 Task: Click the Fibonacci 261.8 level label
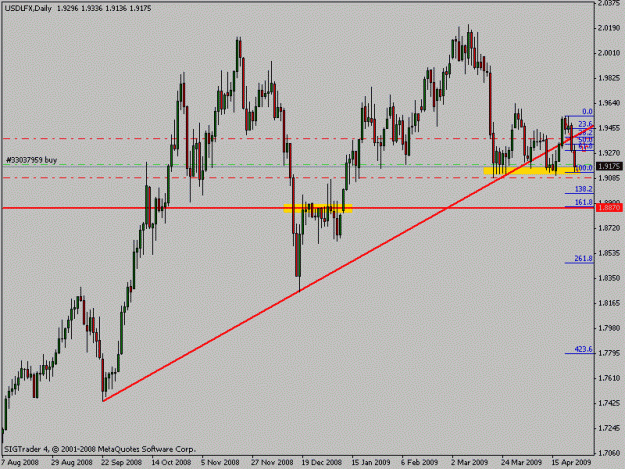(x=584, y=259)
